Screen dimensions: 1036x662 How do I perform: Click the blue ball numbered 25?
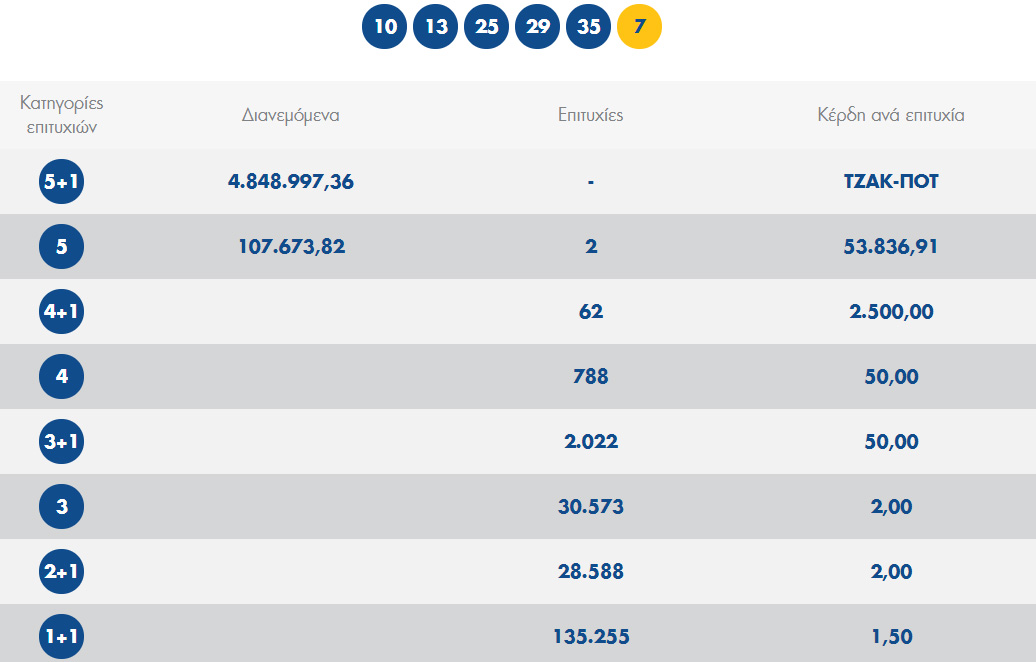tap(487, 27)
